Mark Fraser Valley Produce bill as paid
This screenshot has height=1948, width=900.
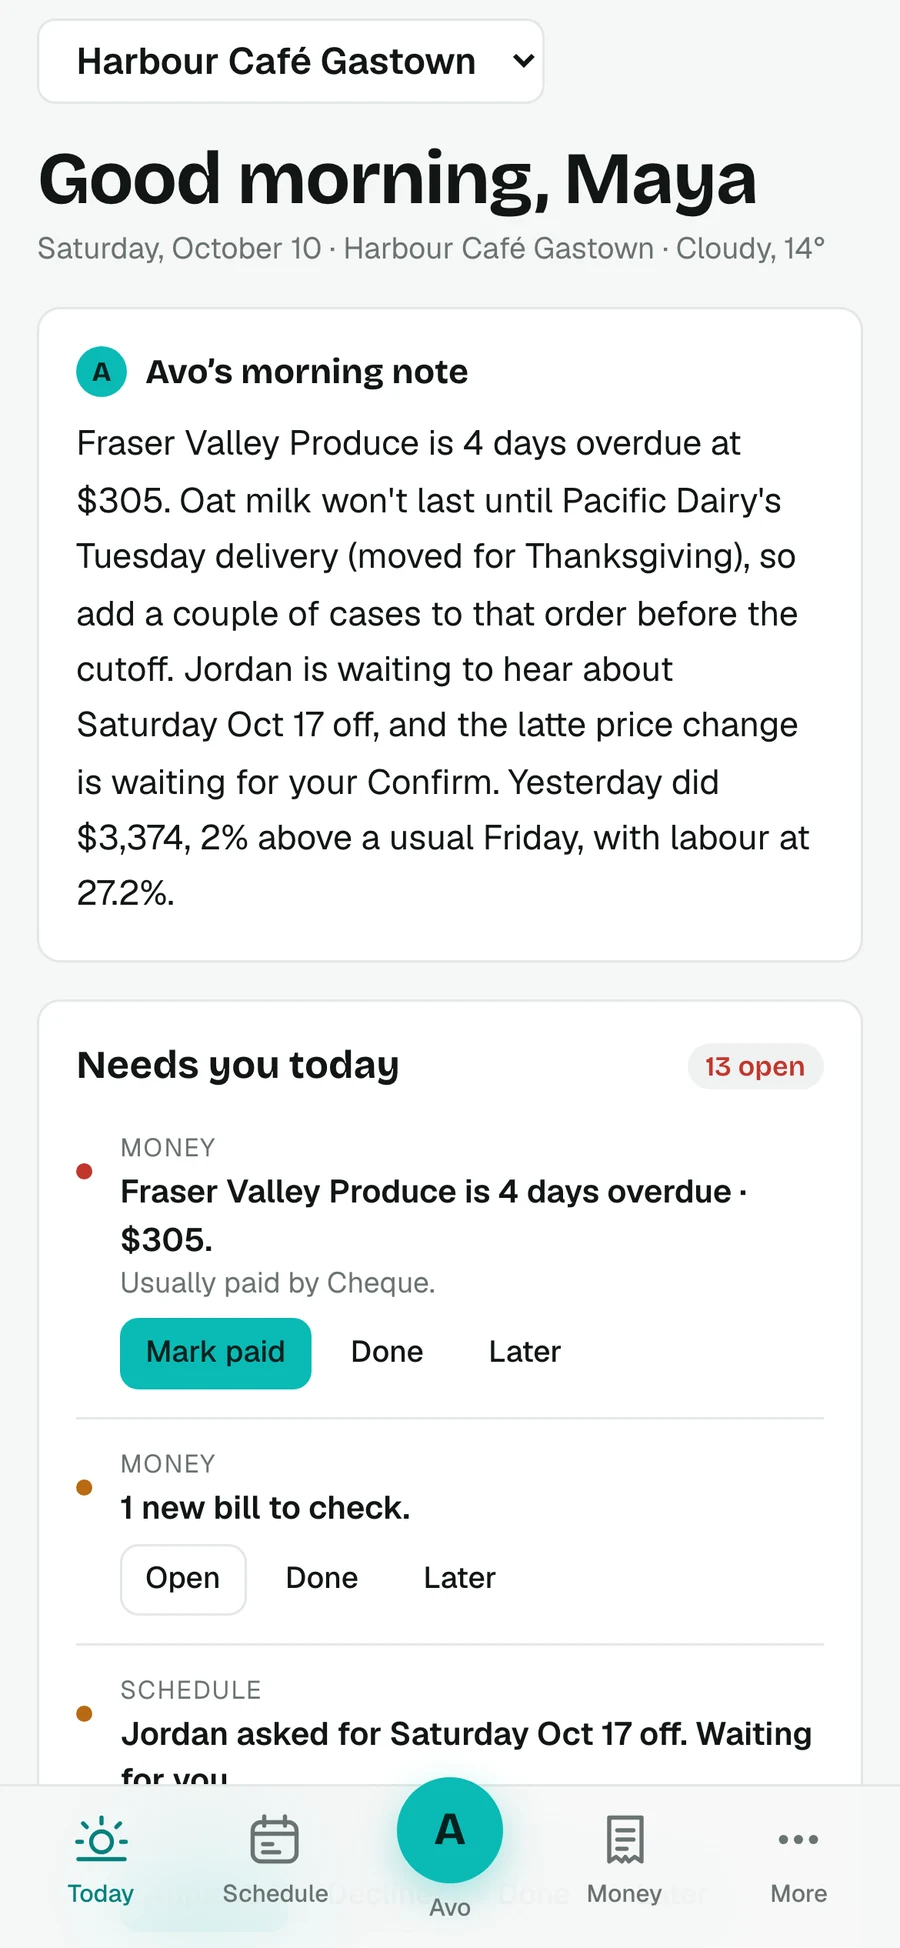[x=216, y=1353]
